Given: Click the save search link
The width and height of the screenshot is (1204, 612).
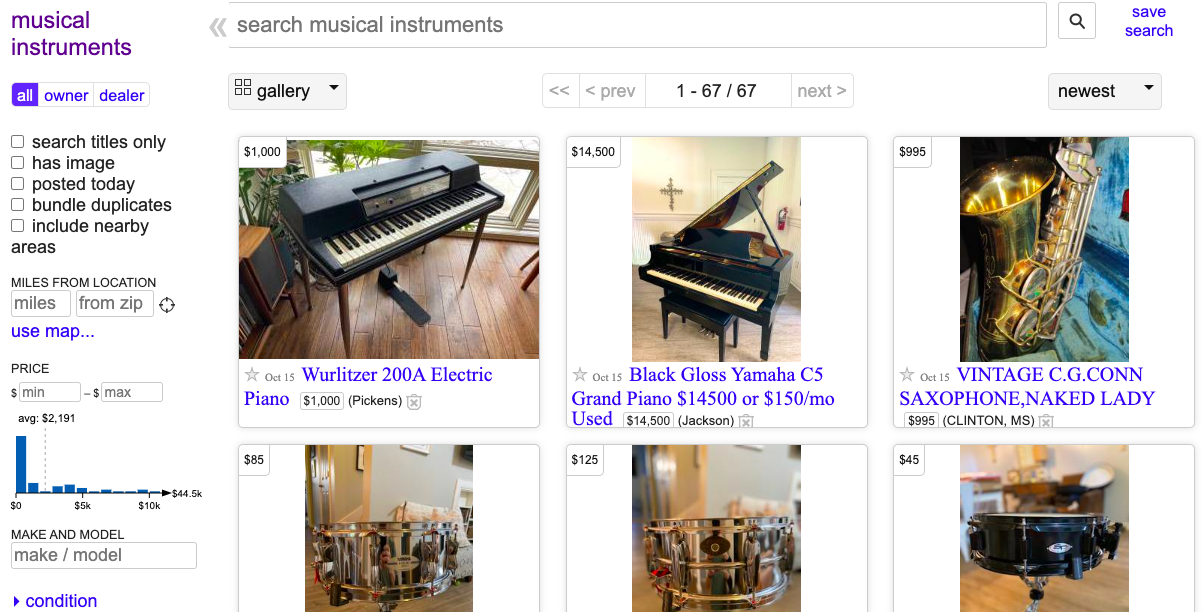Looking at the screenshot, I should (x=1148, y=21).
